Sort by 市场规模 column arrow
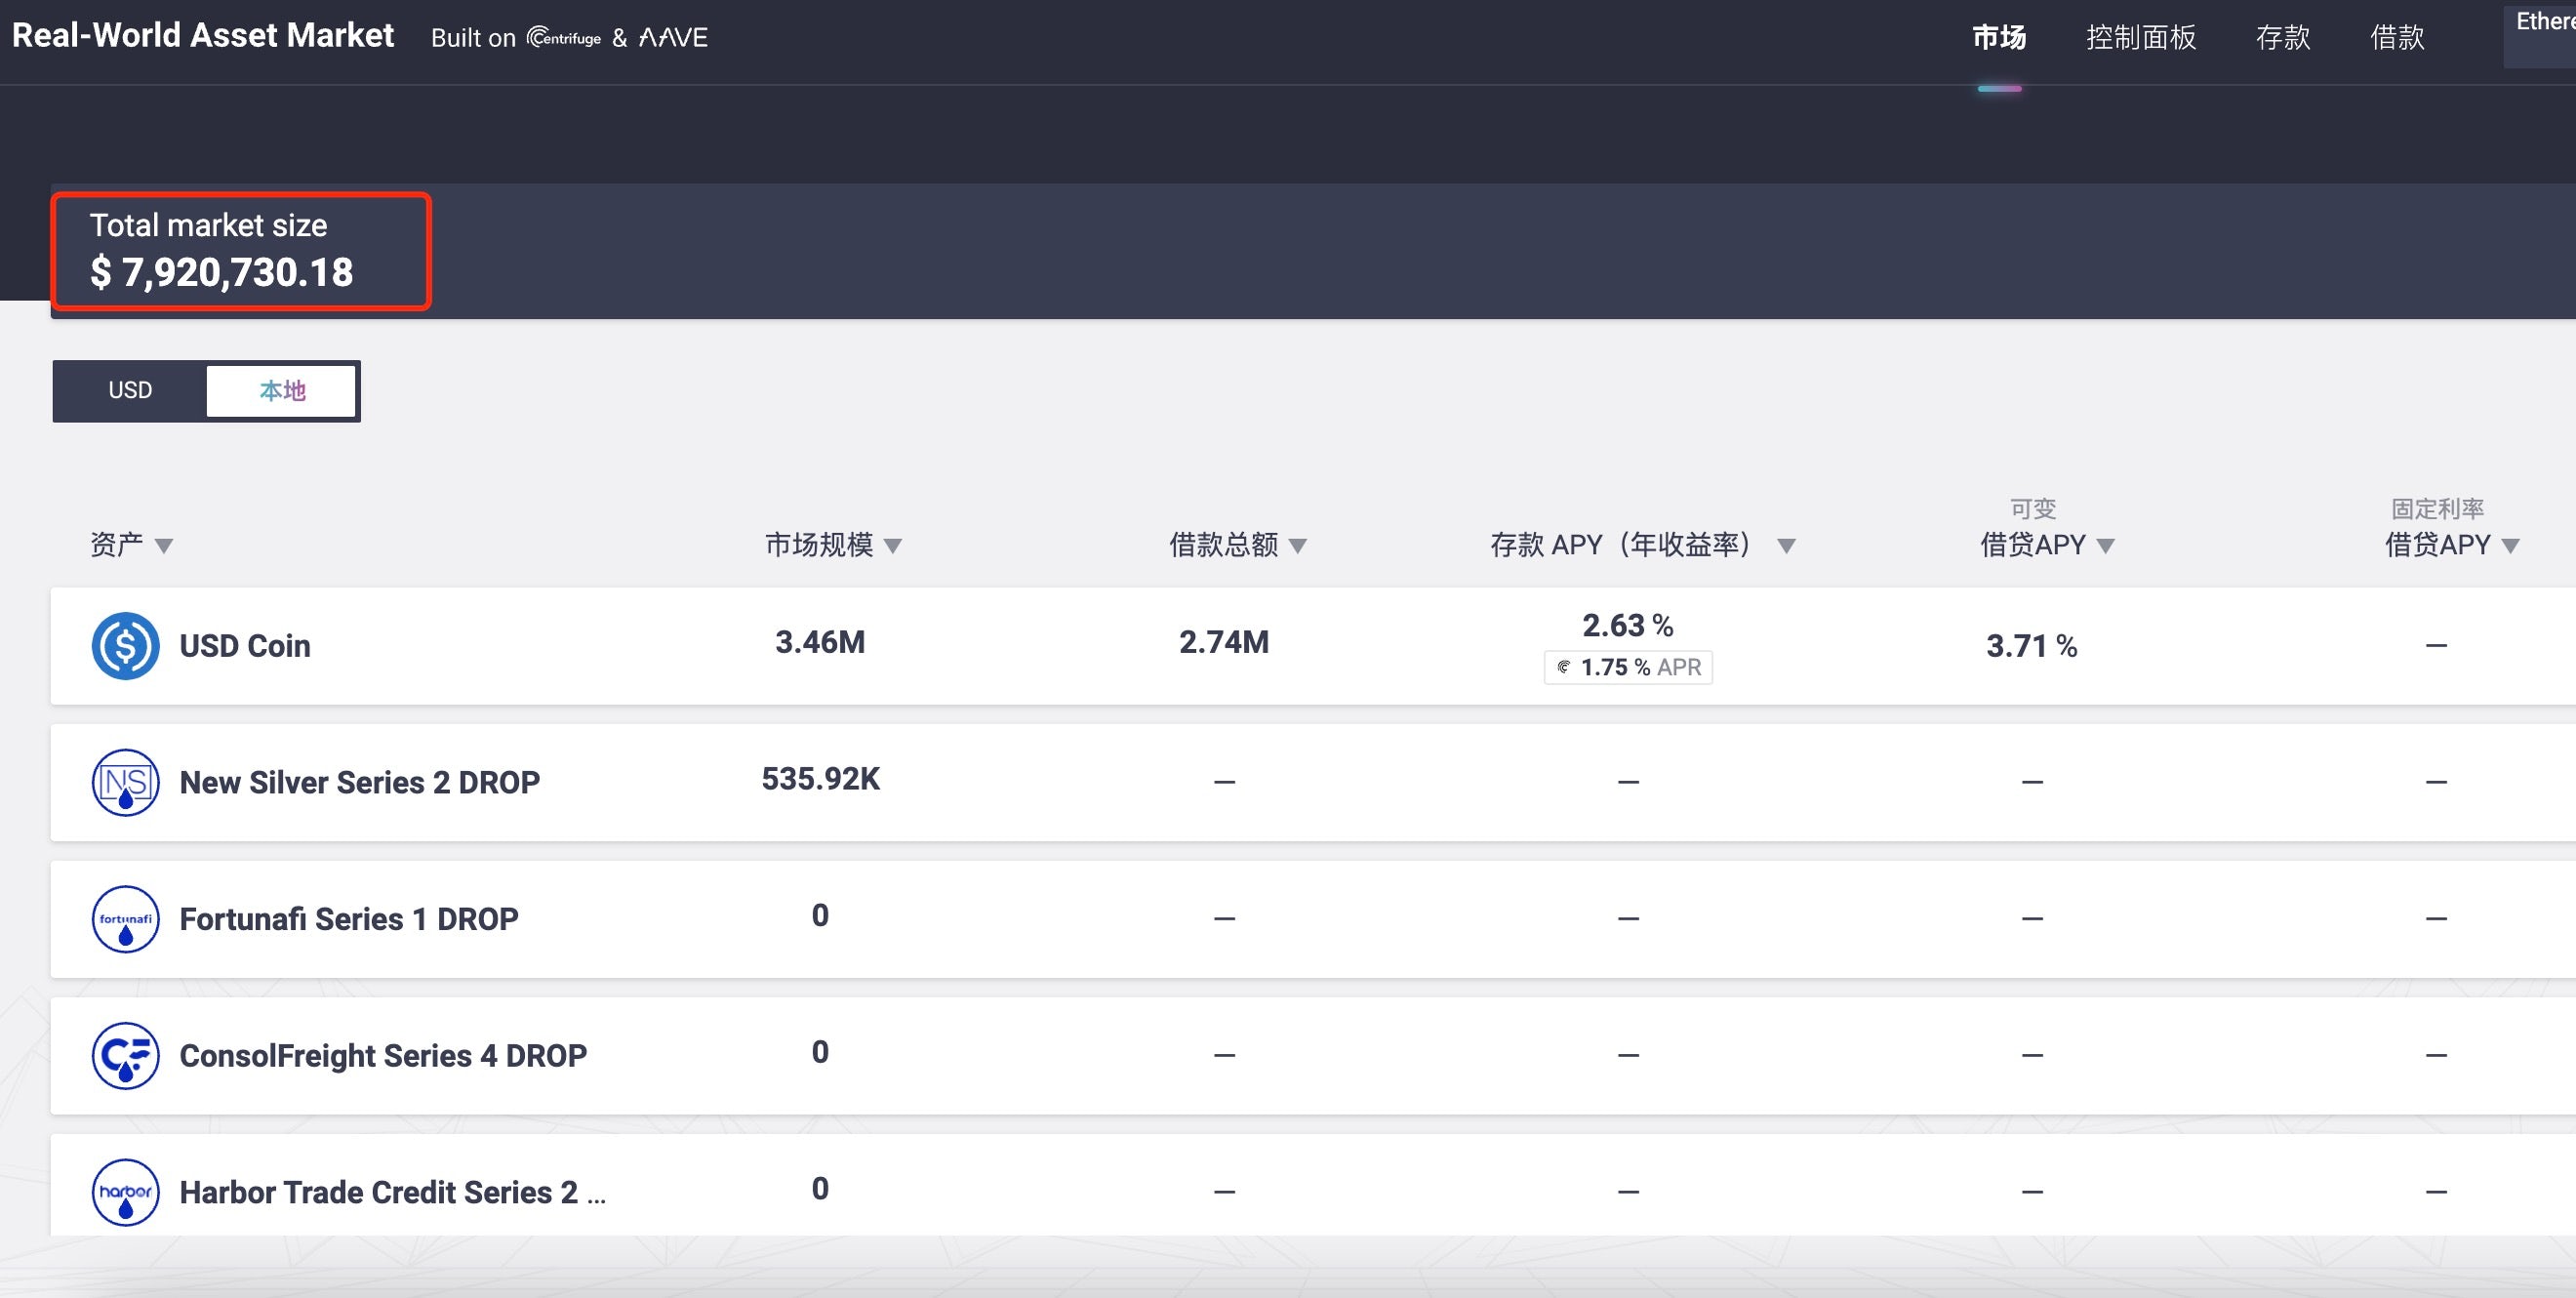Screen dimensions: 2576x1298 click(893, 546)
